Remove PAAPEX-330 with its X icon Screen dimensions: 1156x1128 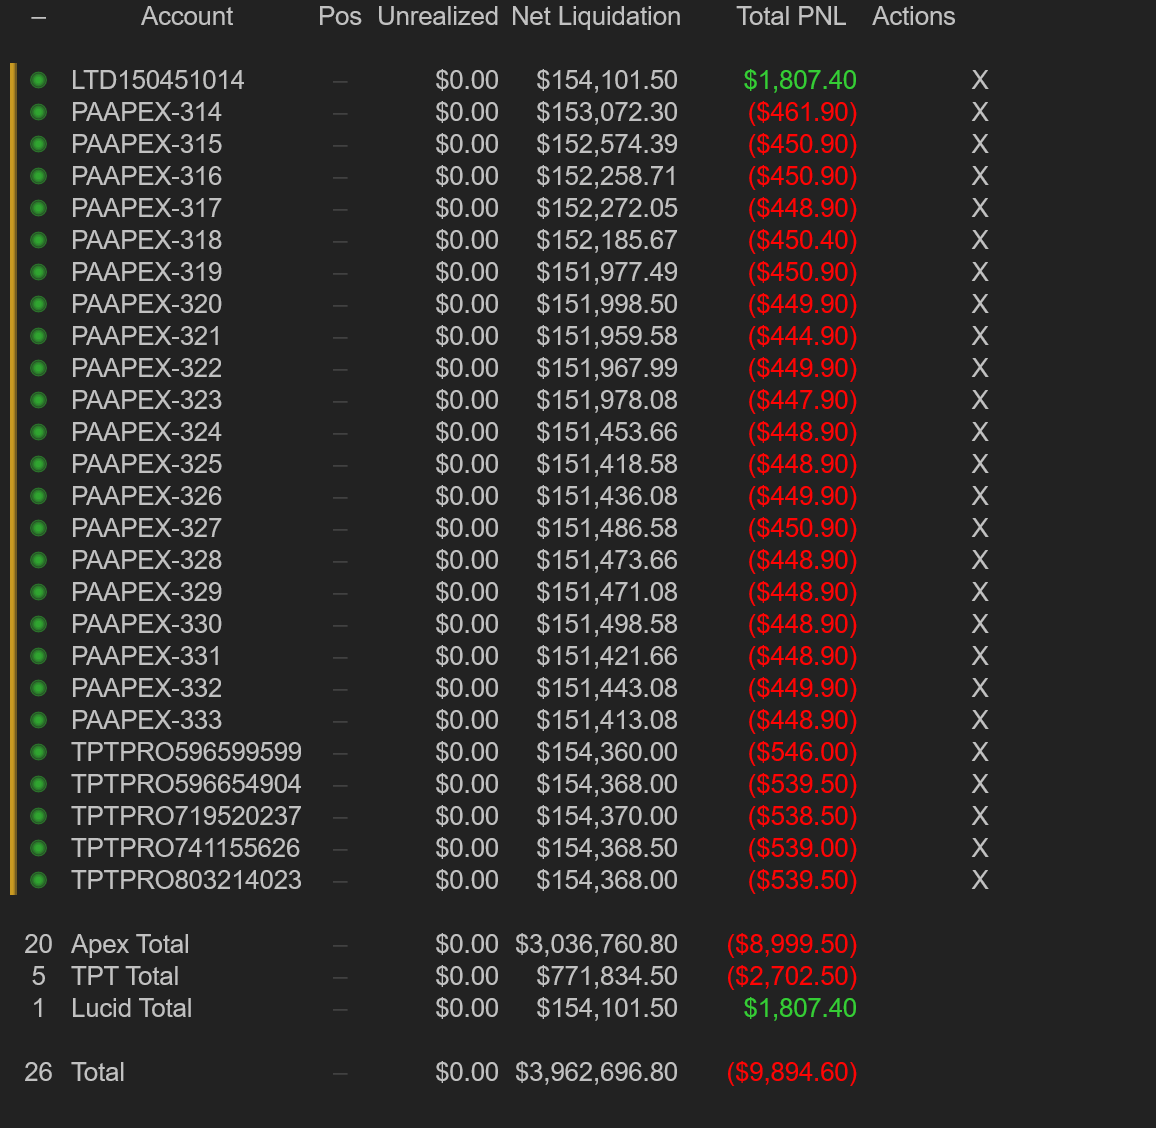979,624
